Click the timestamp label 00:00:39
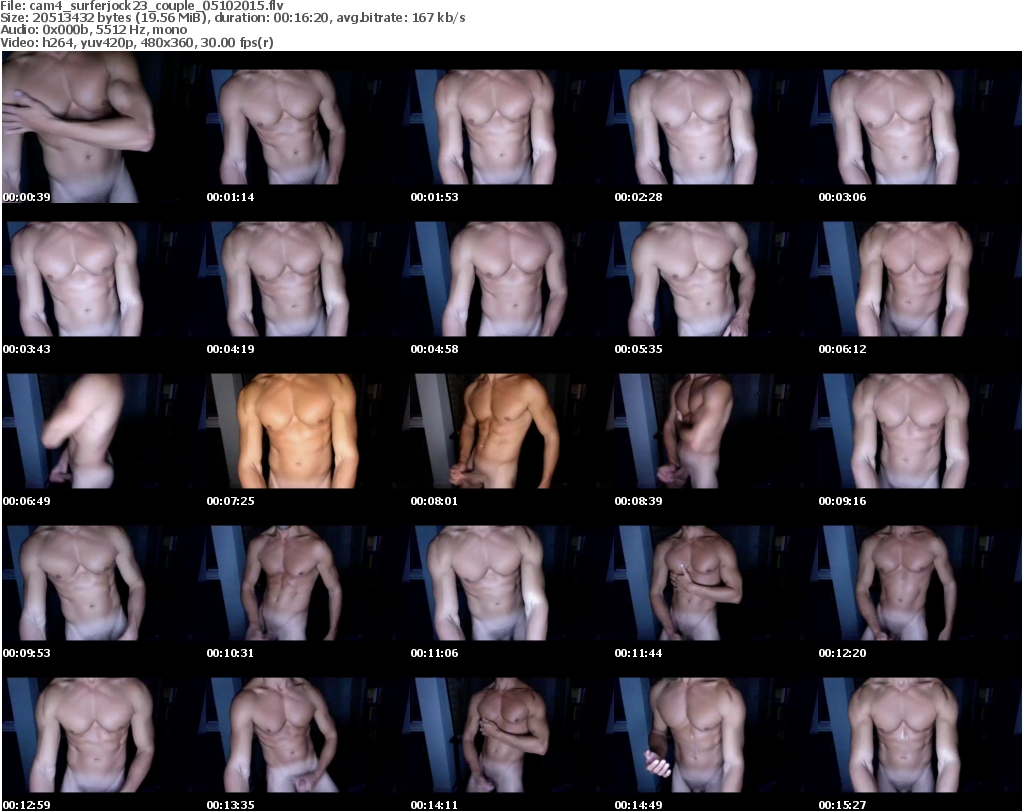The width and height of the screenshot is (1024, 811). tap(27, 197)
